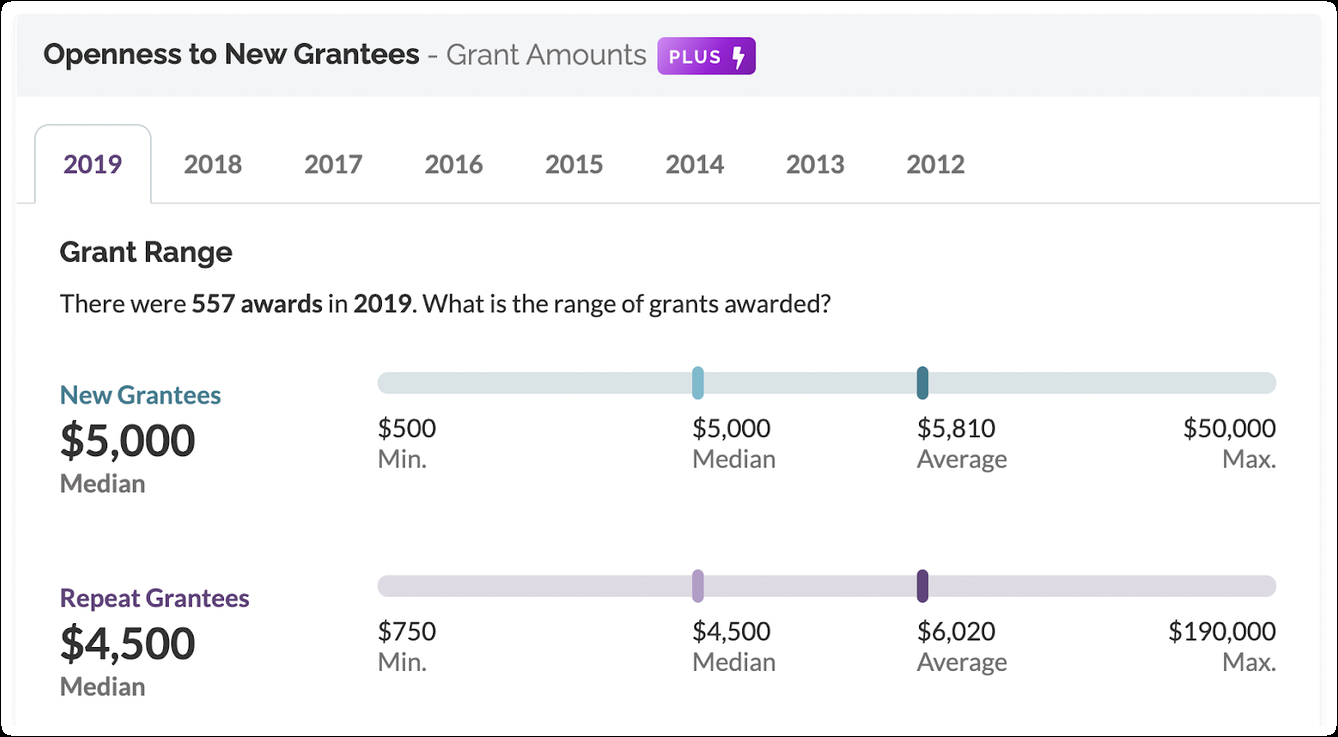Click the New Grantees heading link
This screenshot has width=1338, height=737.
click(x=140, y=394)
